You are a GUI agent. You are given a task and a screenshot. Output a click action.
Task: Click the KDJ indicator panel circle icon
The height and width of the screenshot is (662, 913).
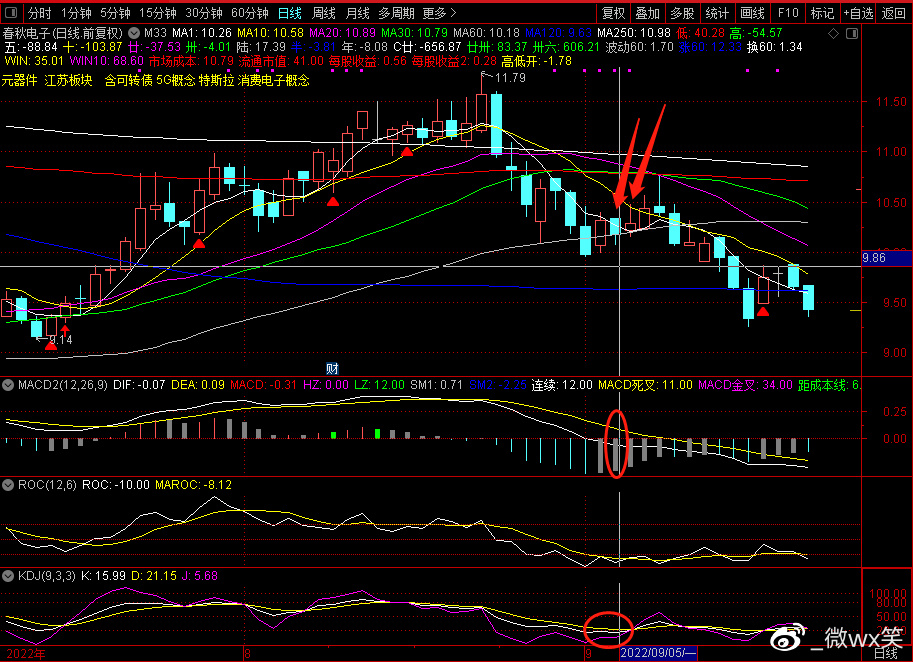point(7,576)
